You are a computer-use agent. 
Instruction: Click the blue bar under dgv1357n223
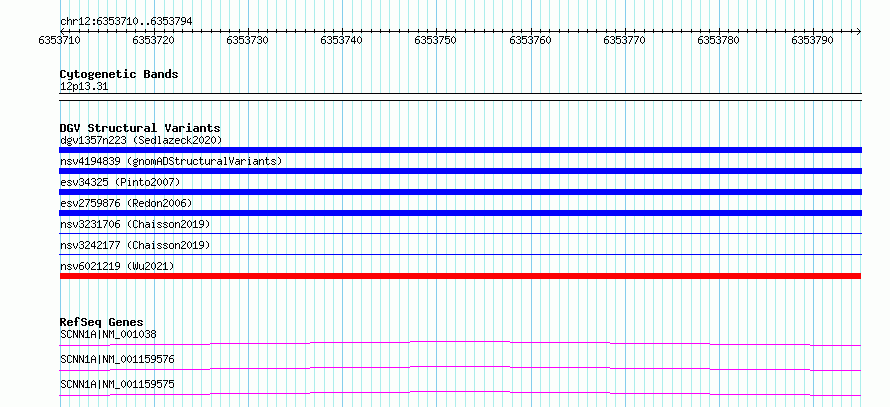pyautogui.click(x=460, y=150)
